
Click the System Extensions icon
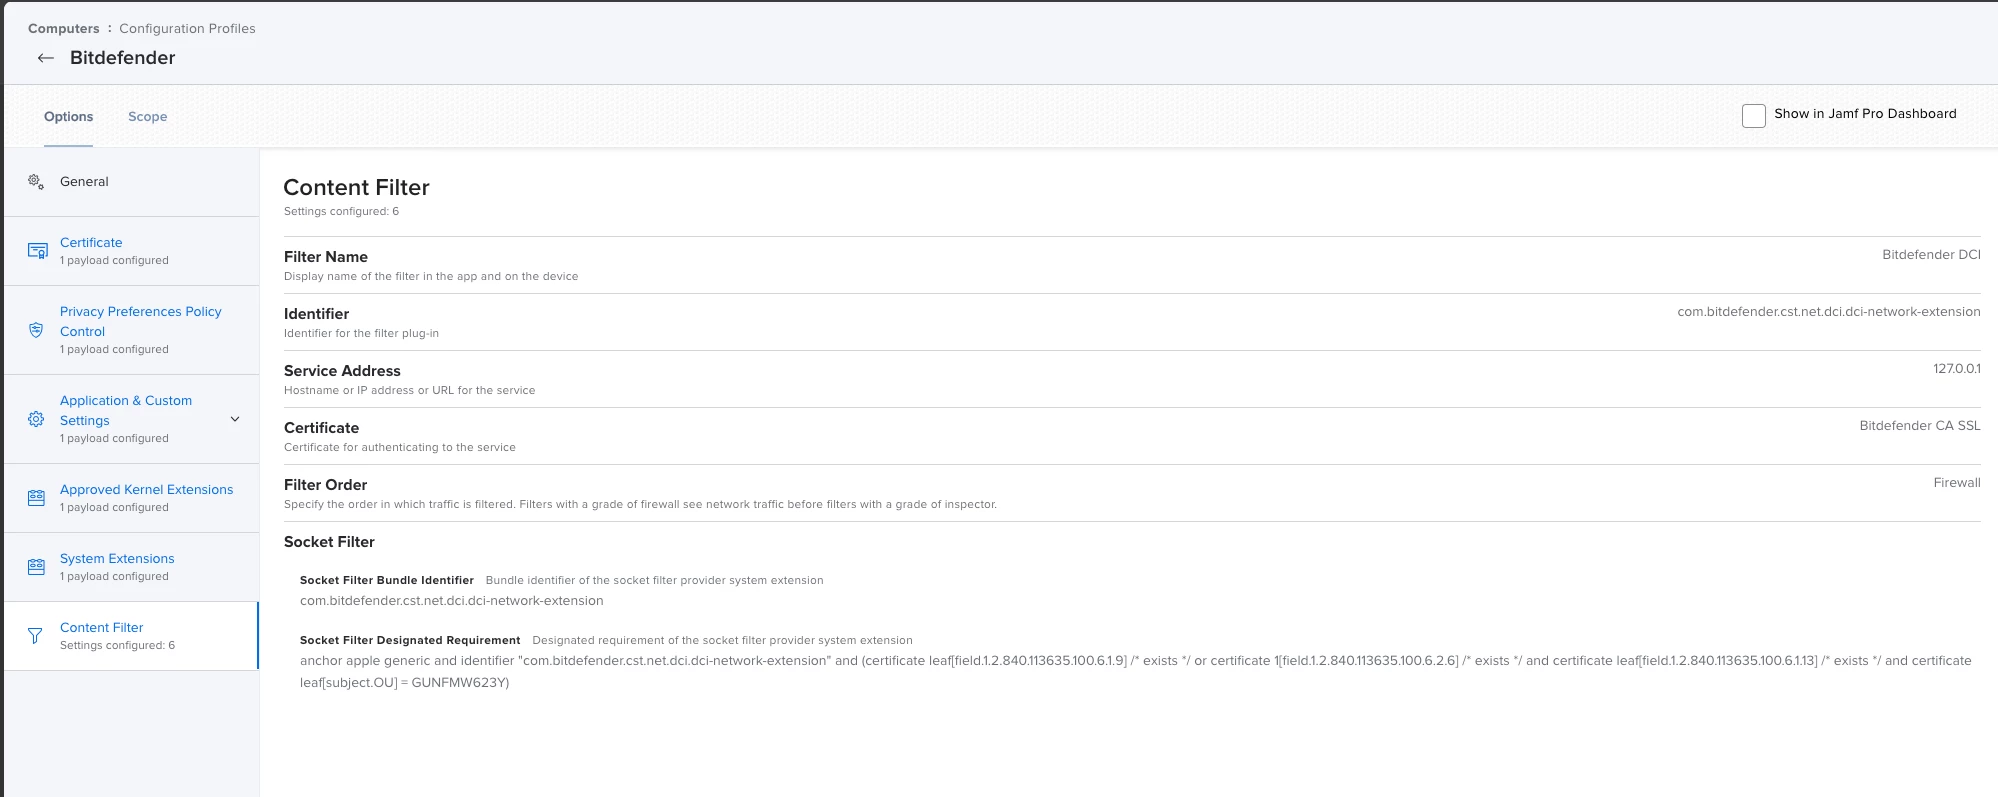click(36, 567)
